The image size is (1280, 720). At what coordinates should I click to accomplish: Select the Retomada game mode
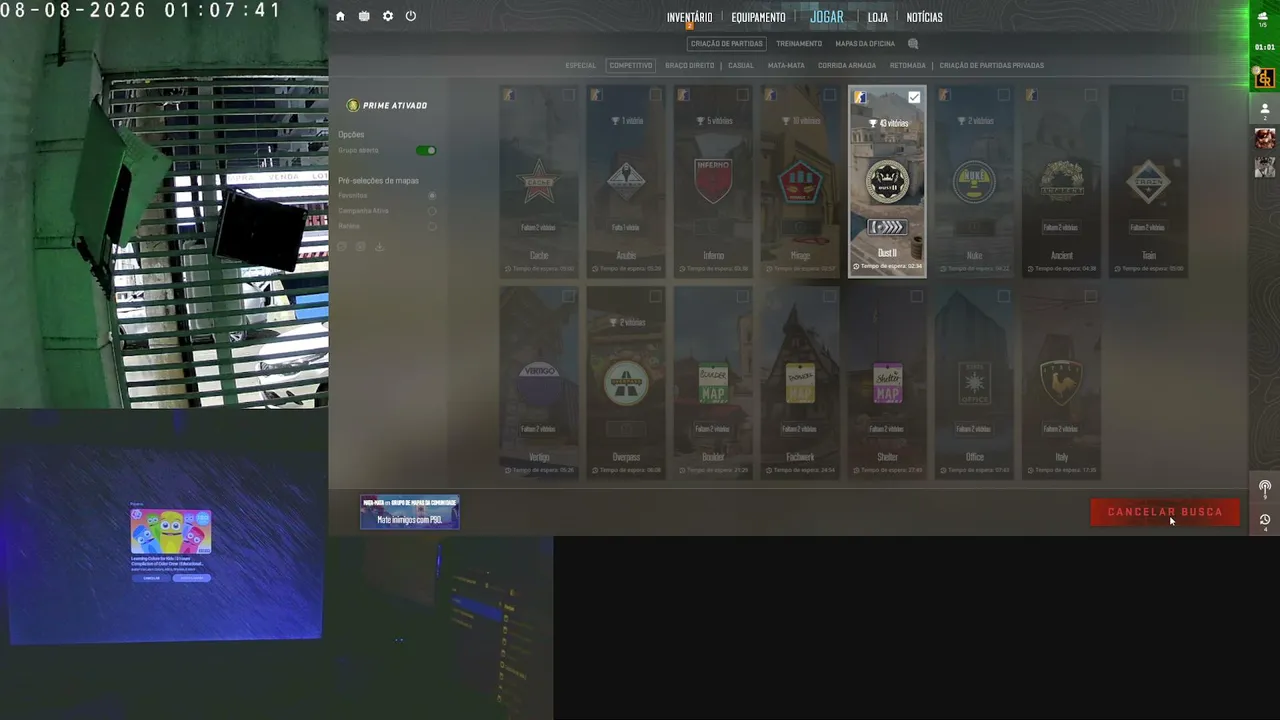click(908, 66)
